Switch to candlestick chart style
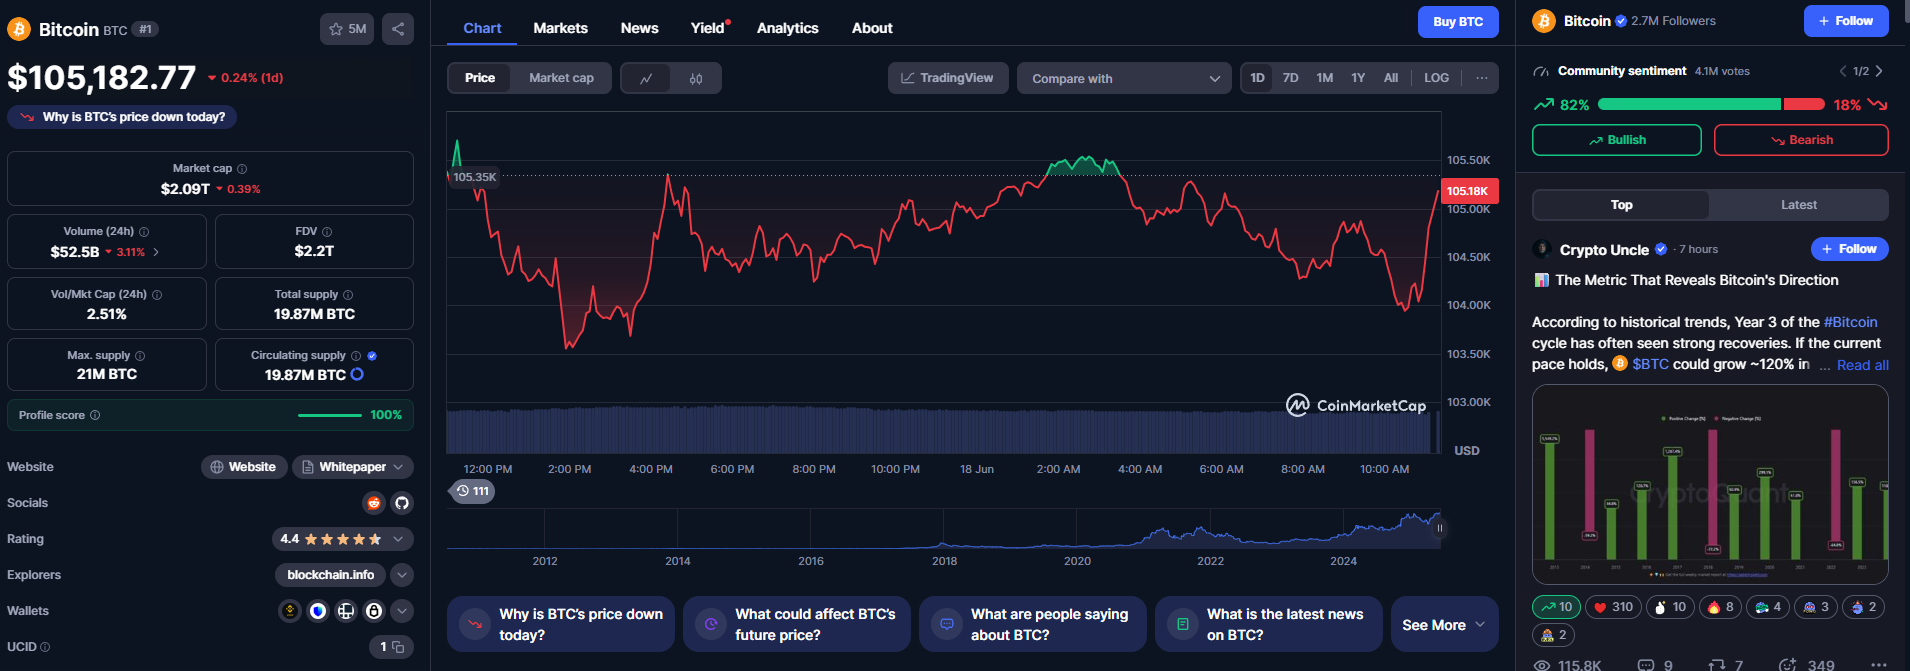 pos(696,78)
